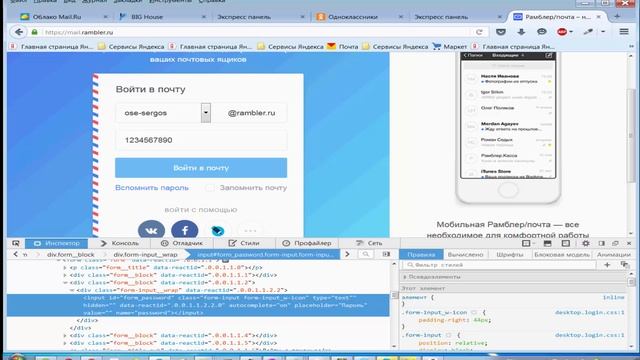The image size is (640, 360).
Task: Switch to the Отладчик devtools tab
Action: point(182,243)
